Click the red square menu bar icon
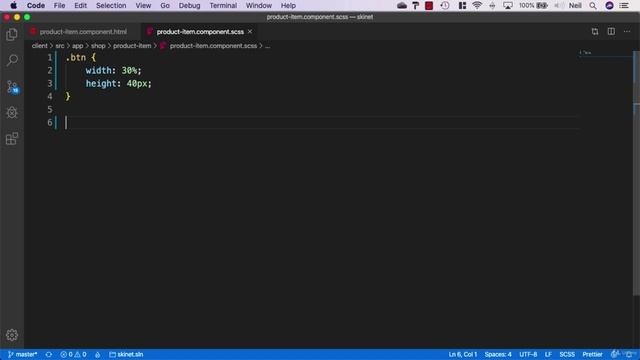 (429, 5)
